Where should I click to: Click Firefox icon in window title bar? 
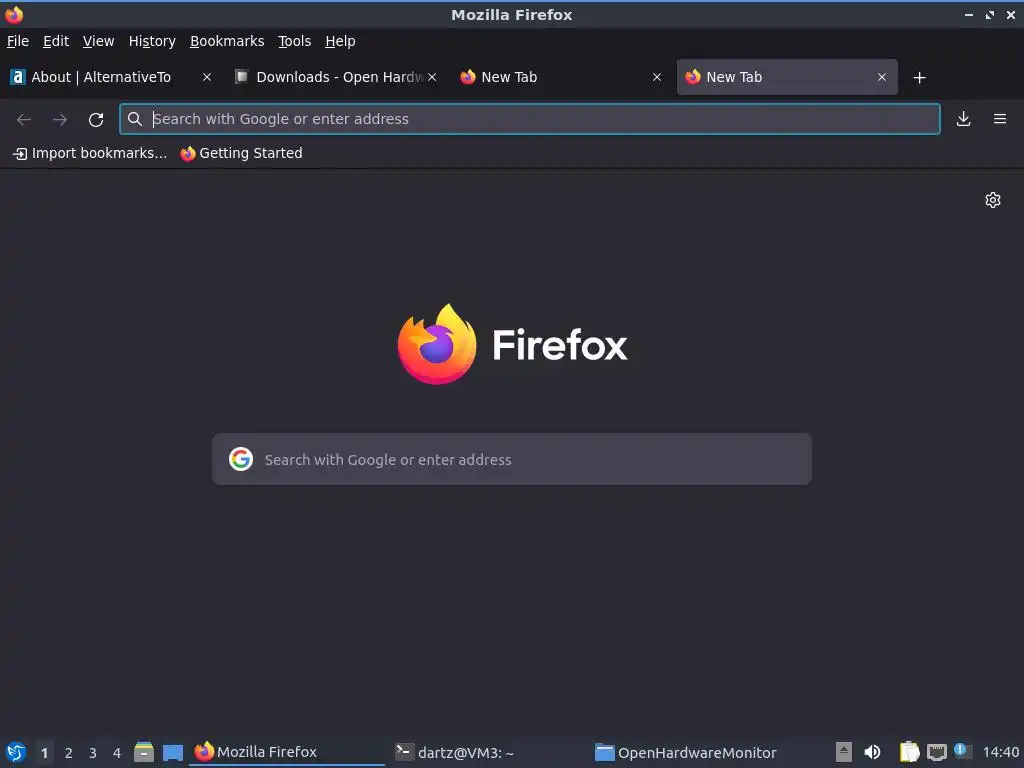[x=14, y=14]
